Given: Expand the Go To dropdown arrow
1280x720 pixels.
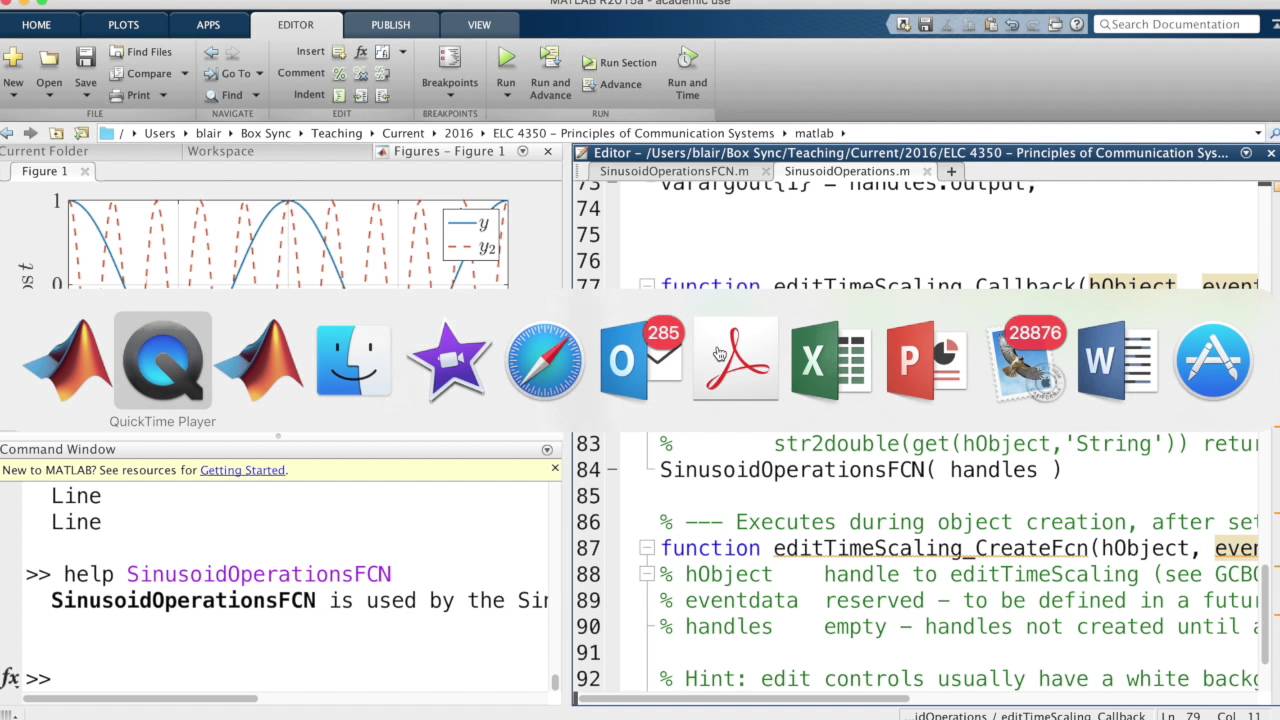Looking at the screenshot, I should pyautogui.click(x=259, y=74).
